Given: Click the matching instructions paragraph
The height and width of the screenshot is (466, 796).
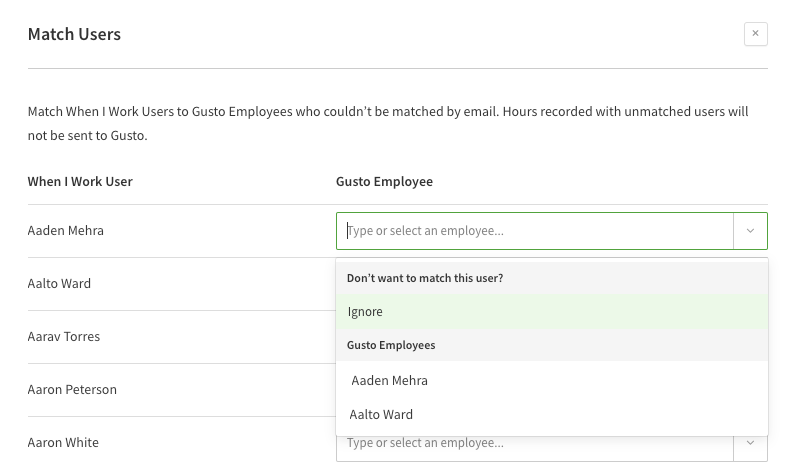Looking at the screenshot, I should pyautogui.click(x=388, y=123).
